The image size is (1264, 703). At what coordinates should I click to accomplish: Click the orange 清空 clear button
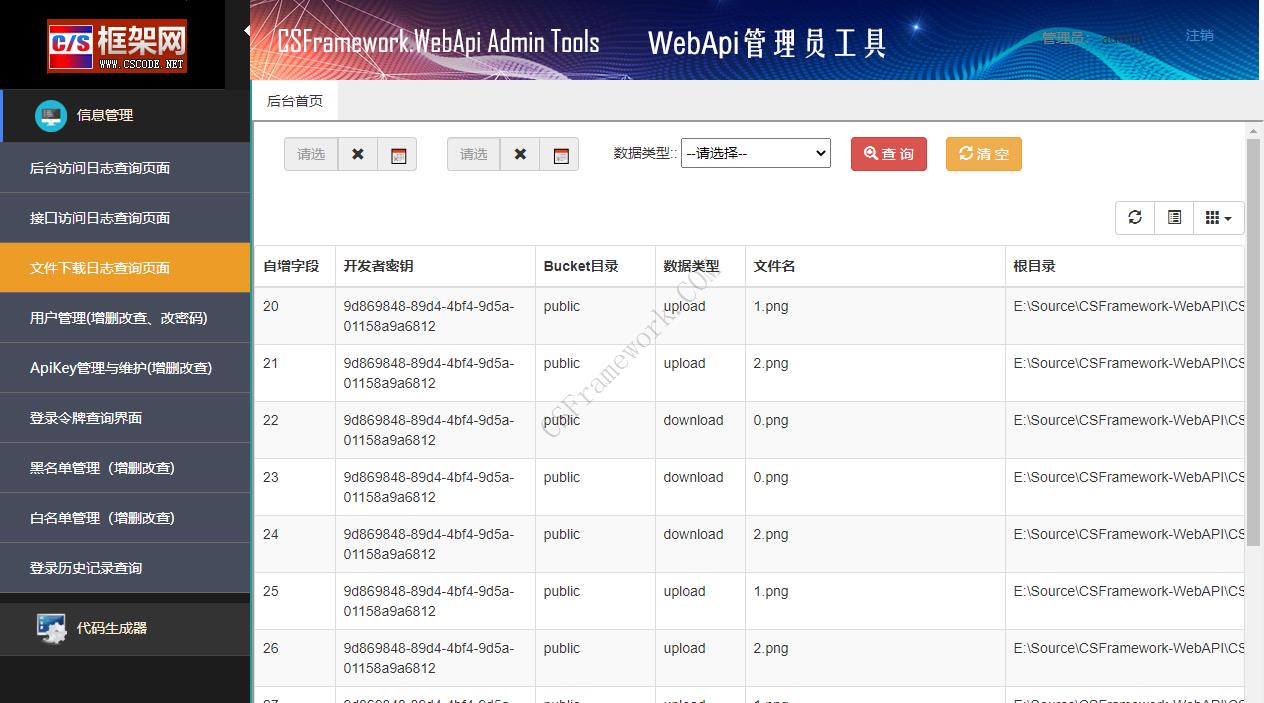click(x=983, y=154)
